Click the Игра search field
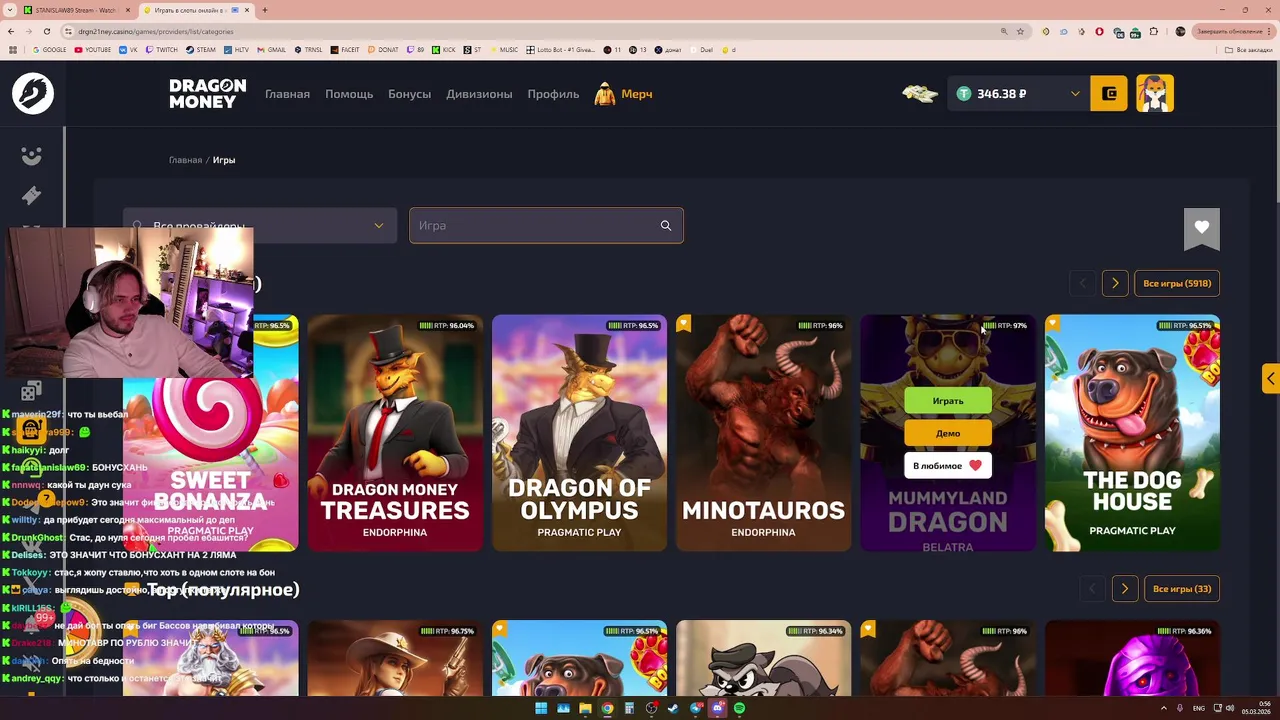 coord(546,226)
